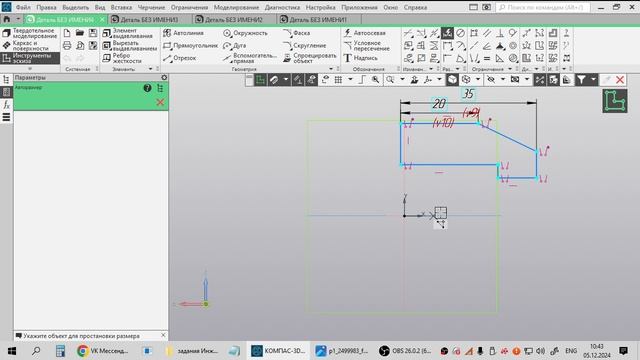Image resolution: width=640 pixels, height=360 pixels.
Task: Switch to Деталь БЕЗ ИМЕНИ2 tab
Action: pos(234,20)
